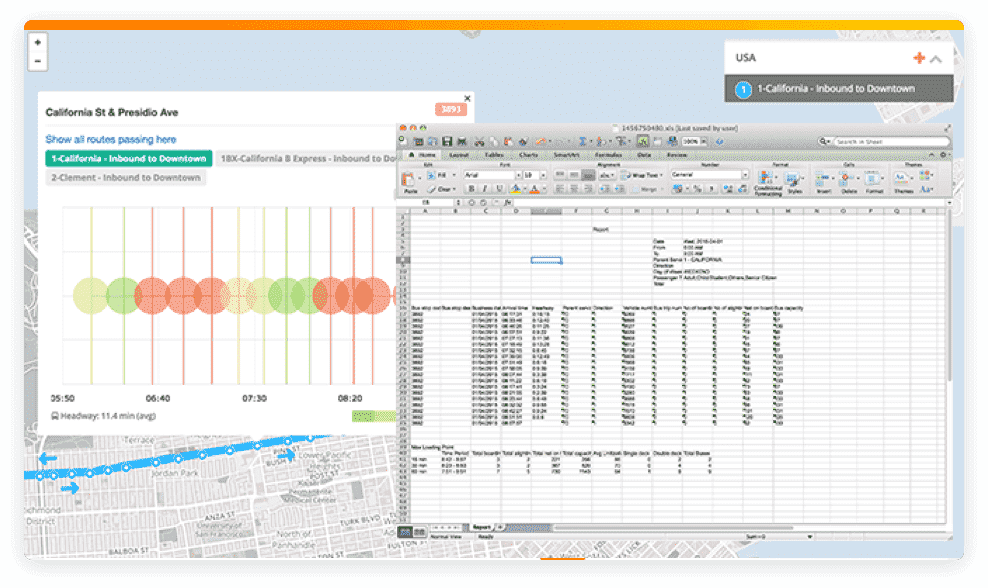Collapse the USA panel with its chevron
Screen dimensions: 988x588
coord(935,58)
